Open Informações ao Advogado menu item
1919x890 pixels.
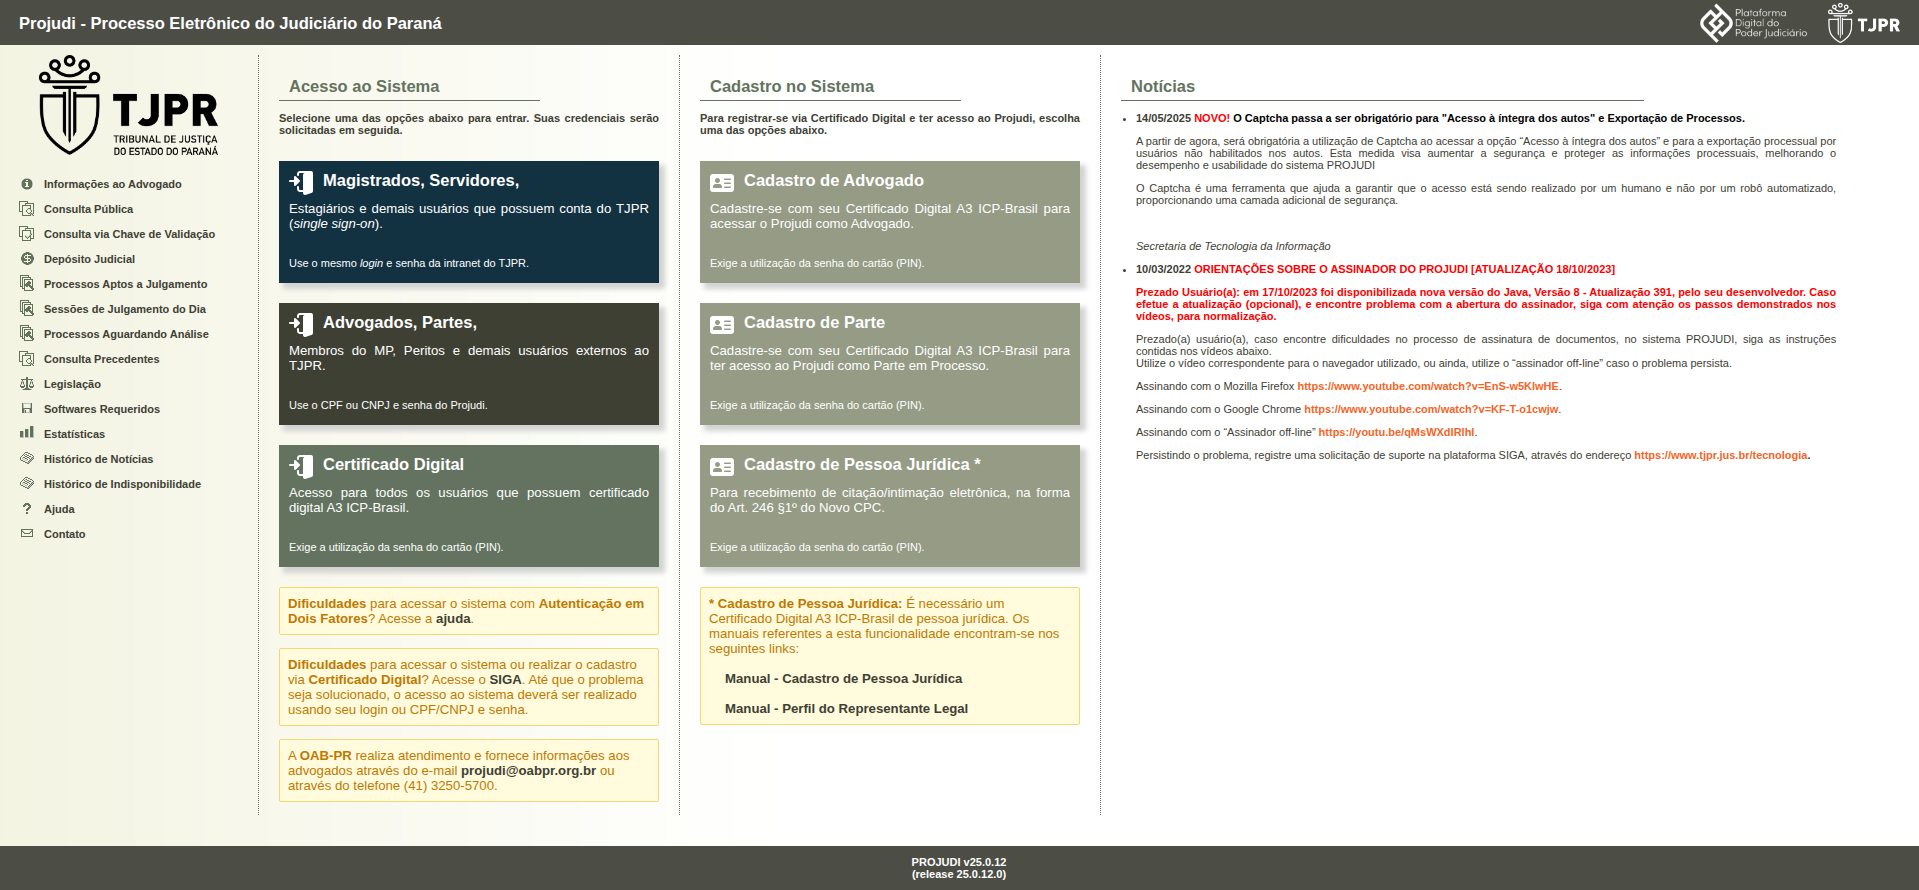click(x=113, y=184)
